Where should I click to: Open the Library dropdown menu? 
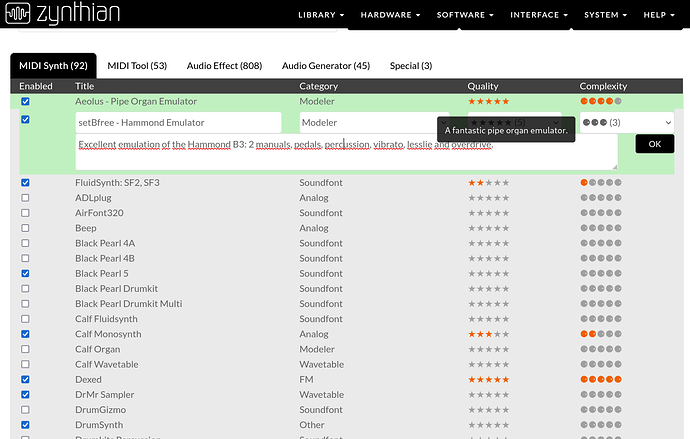(321, 15)
